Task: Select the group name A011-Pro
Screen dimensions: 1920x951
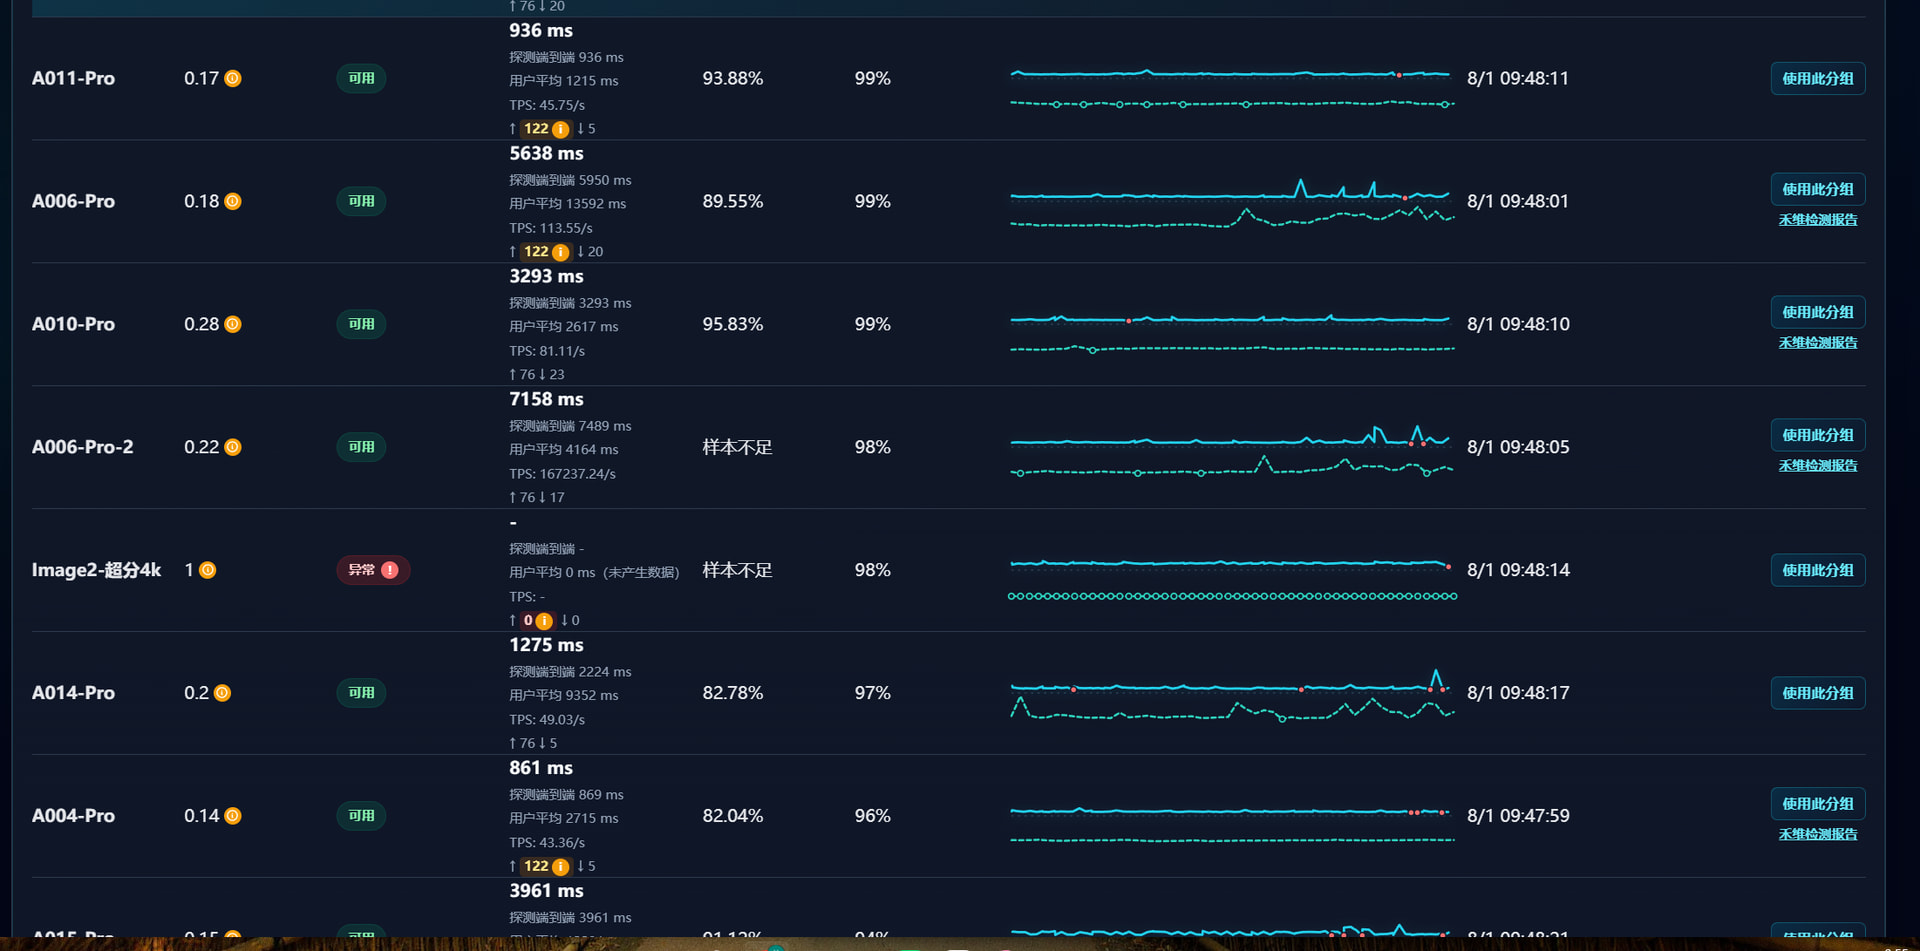Action: tap(73, 78)
